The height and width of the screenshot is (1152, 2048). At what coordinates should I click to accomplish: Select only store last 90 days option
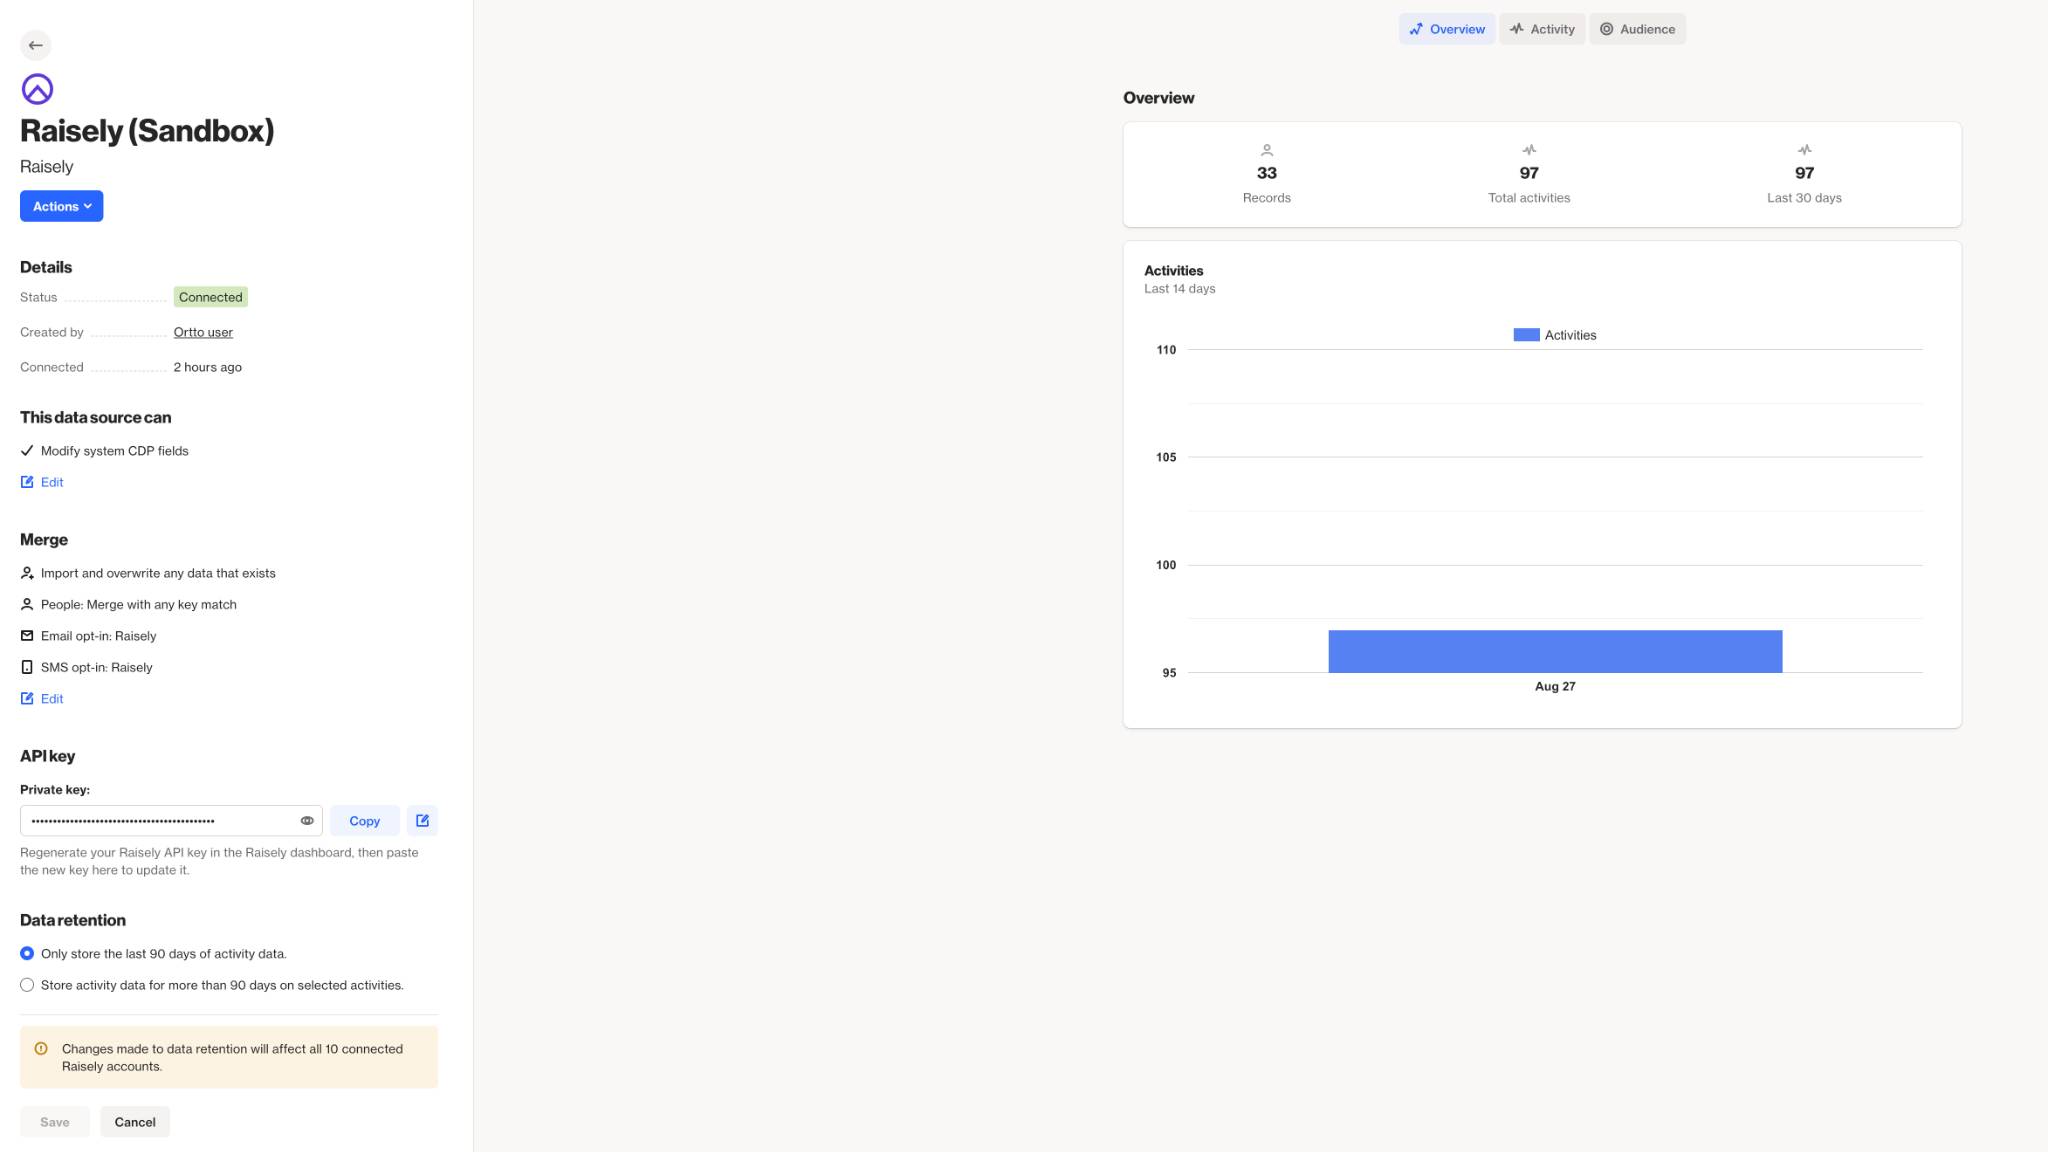(27, 954)
